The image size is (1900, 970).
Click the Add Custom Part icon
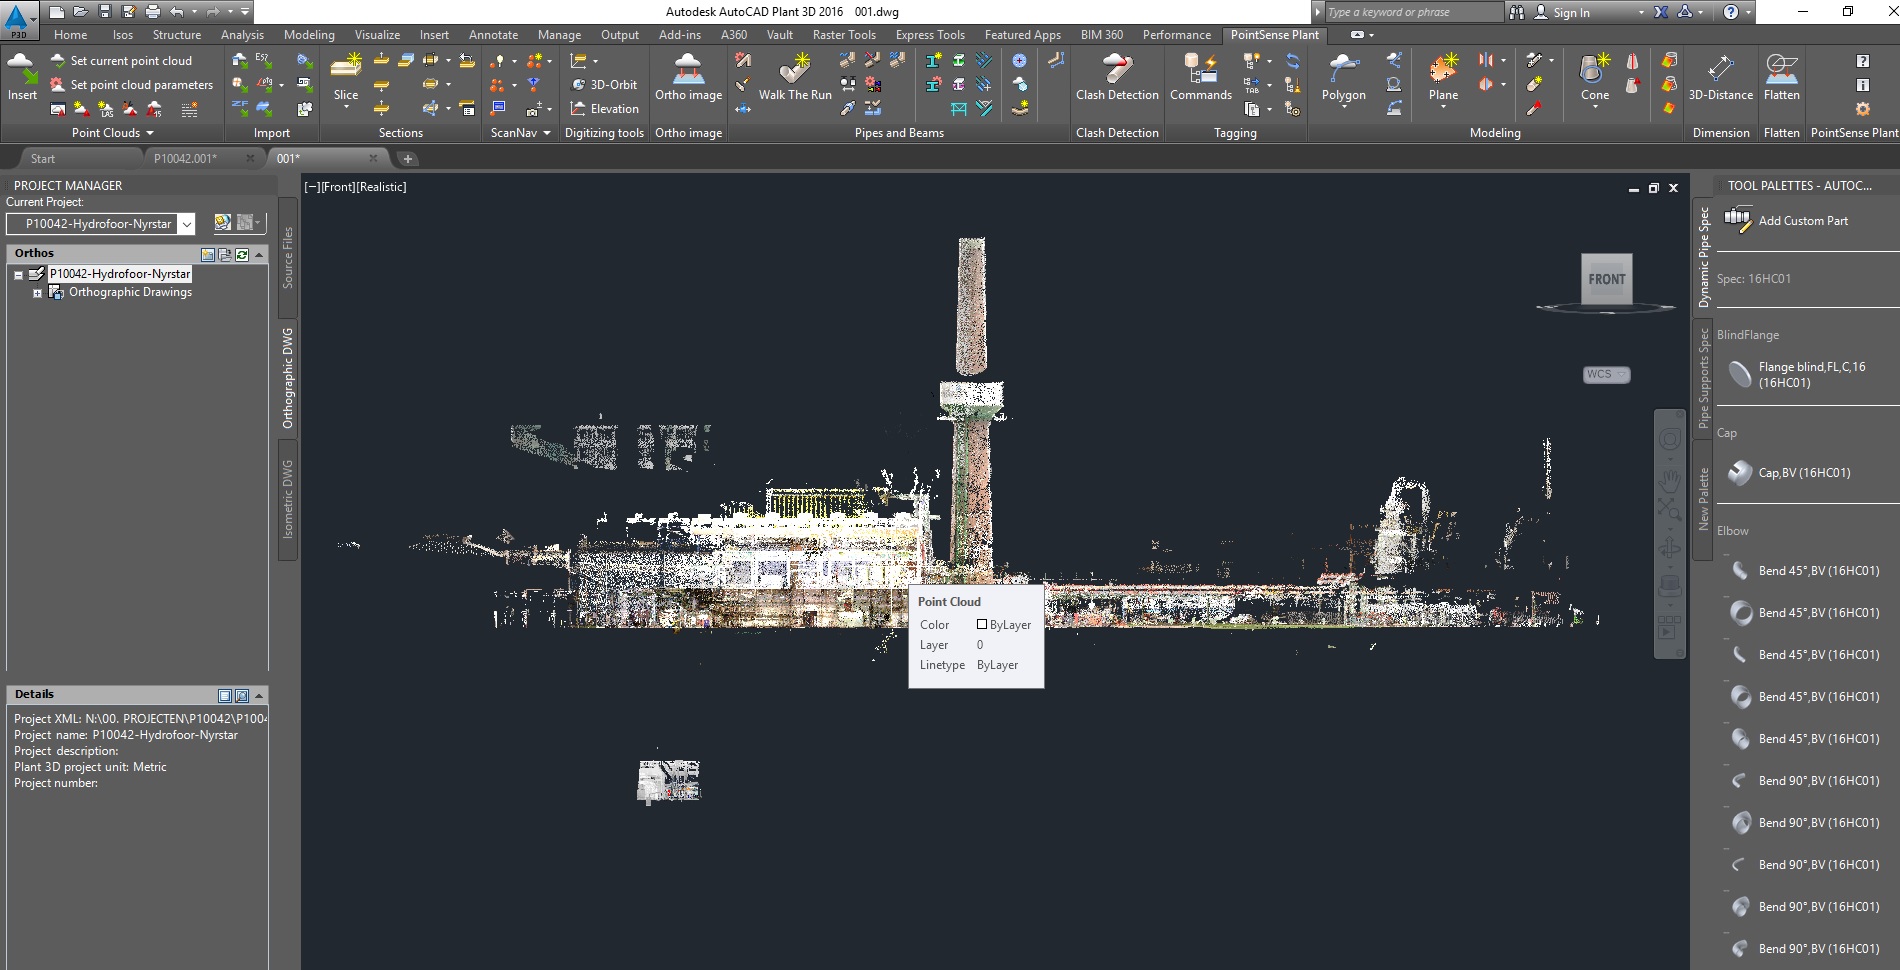tap(1738, 219)
